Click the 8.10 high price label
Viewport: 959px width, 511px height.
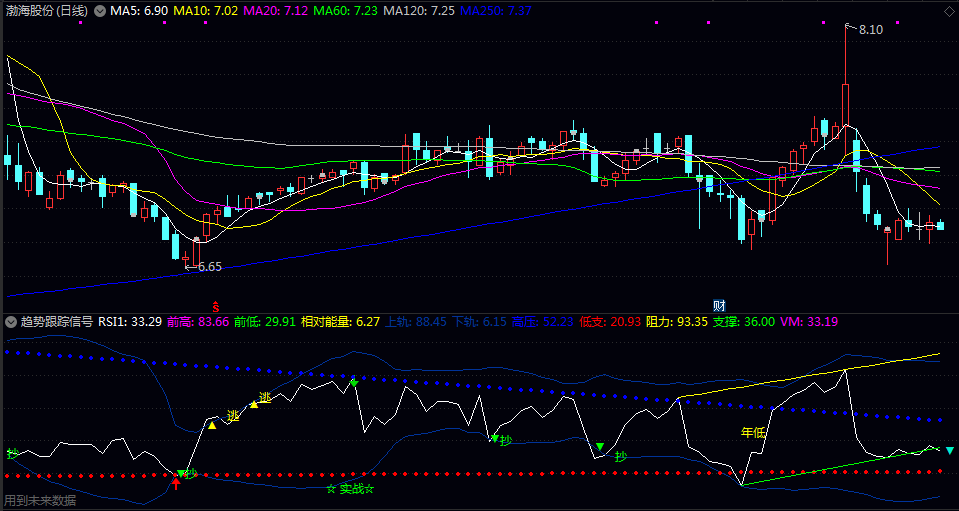869,30
